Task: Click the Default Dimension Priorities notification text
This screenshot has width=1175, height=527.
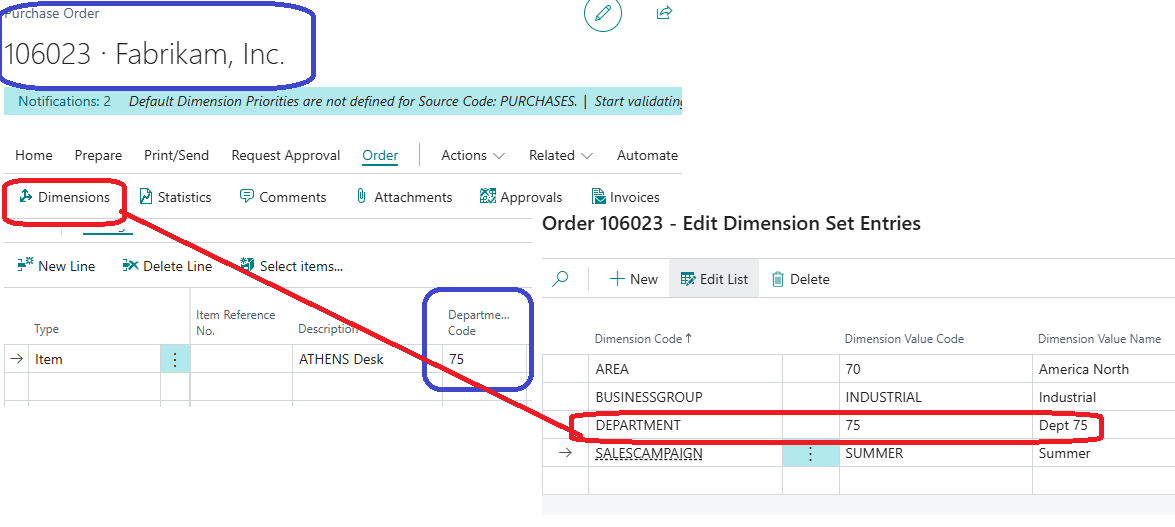Action: (x=353, y=101)
